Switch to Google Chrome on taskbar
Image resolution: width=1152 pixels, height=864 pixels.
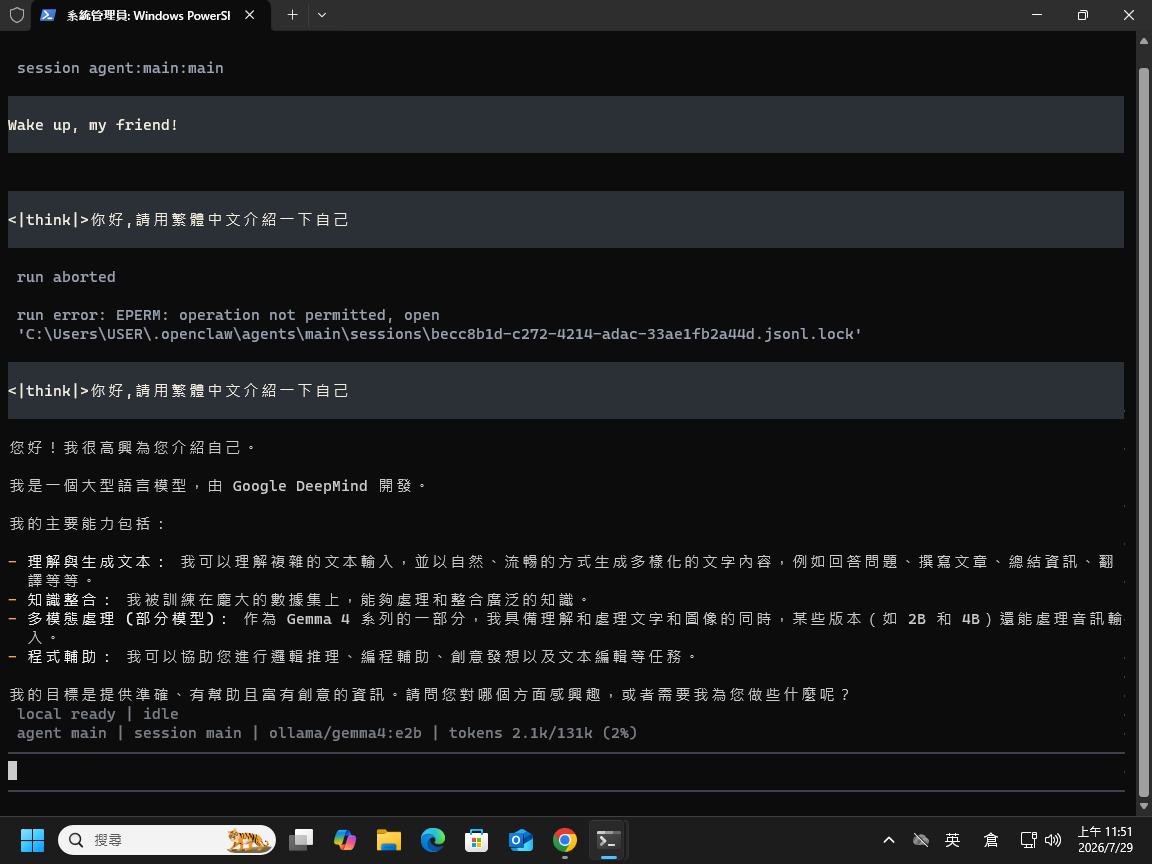(565, 840)
